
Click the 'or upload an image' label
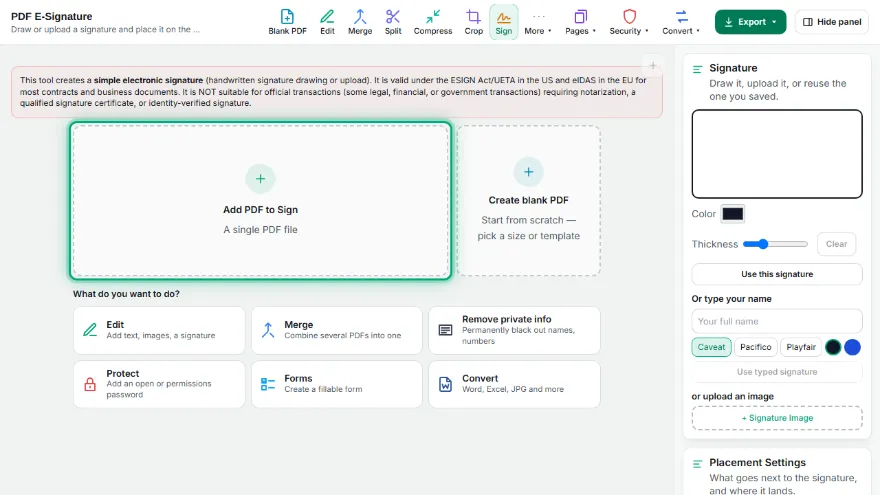coord(732,396)
